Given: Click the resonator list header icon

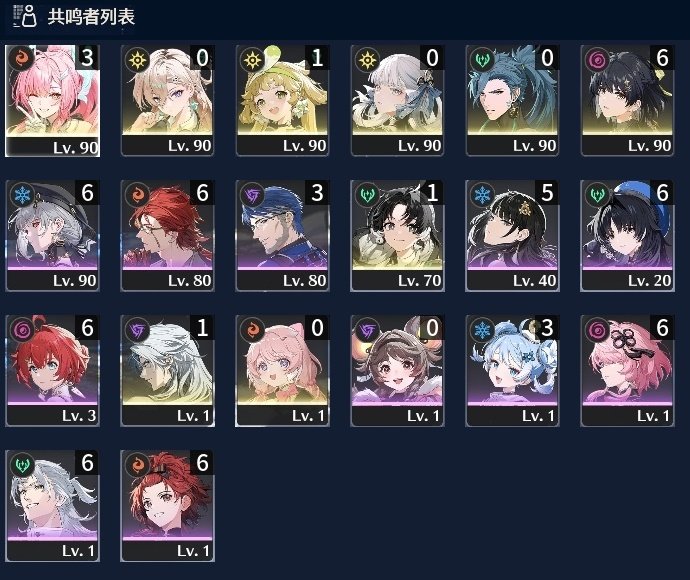Looking at the screenshot, I should coord(25,16).
